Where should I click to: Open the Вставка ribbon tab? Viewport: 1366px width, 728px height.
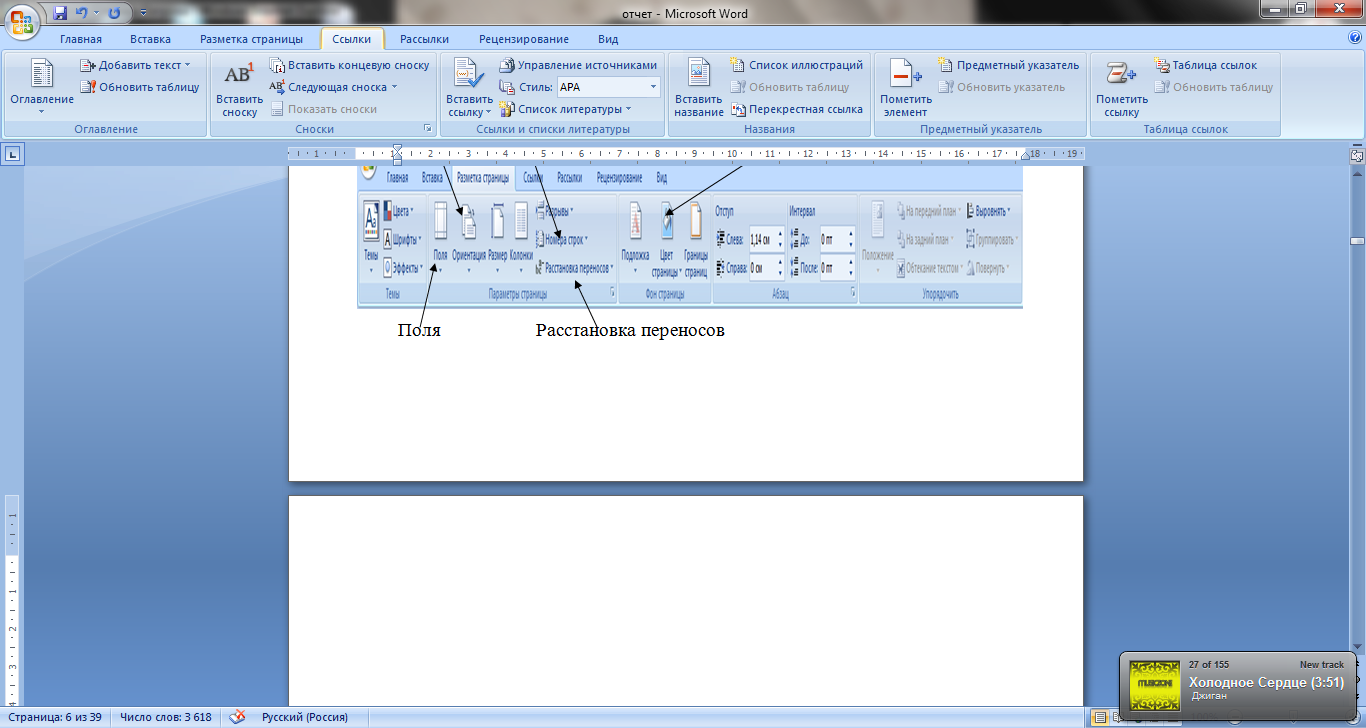150,39
